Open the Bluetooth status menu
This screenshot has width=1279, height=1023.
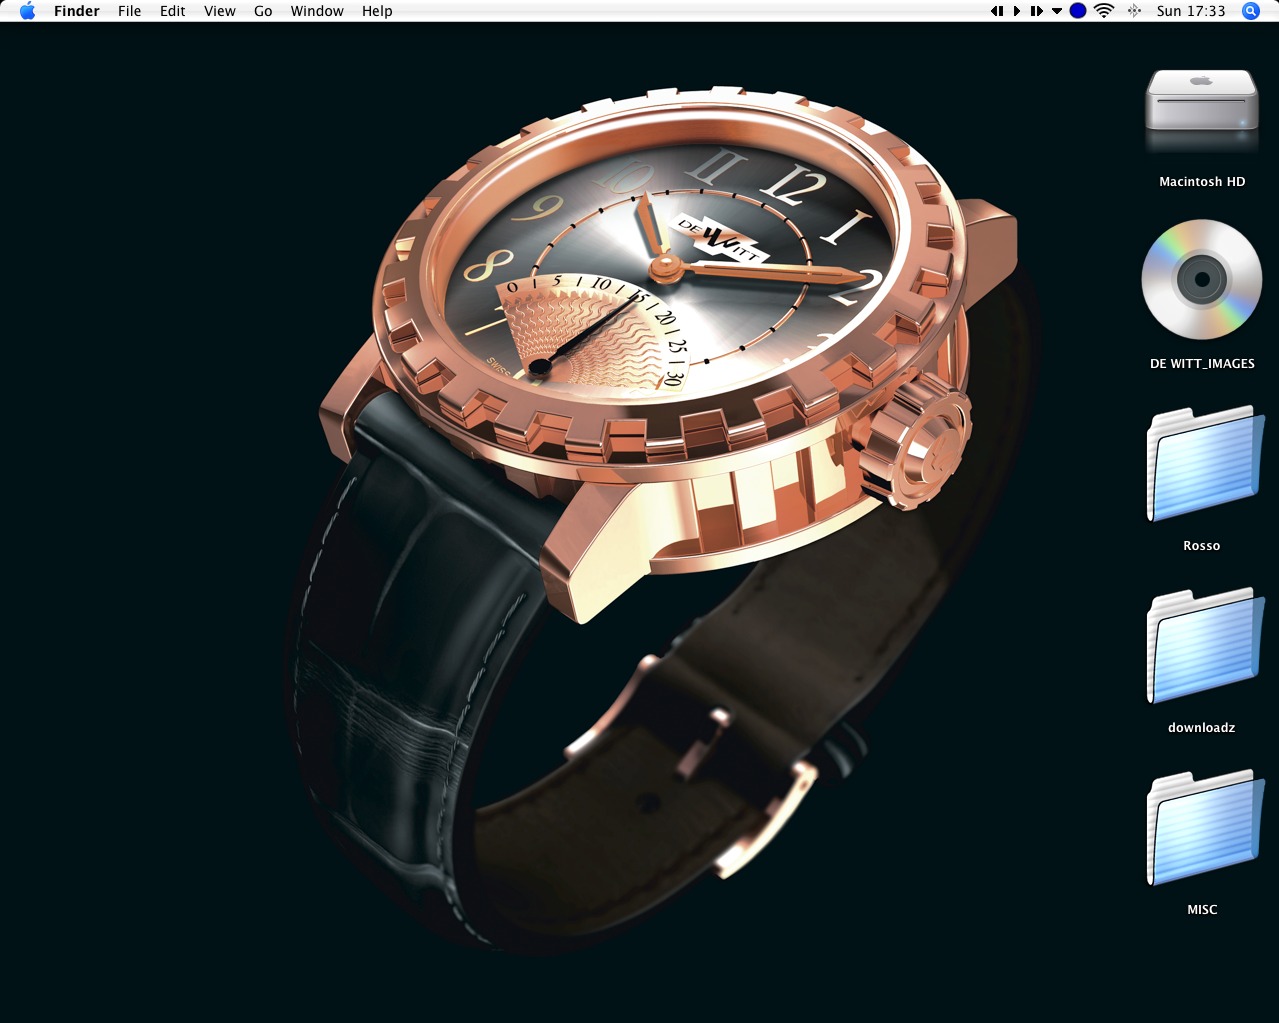(x=1134, y=11)
